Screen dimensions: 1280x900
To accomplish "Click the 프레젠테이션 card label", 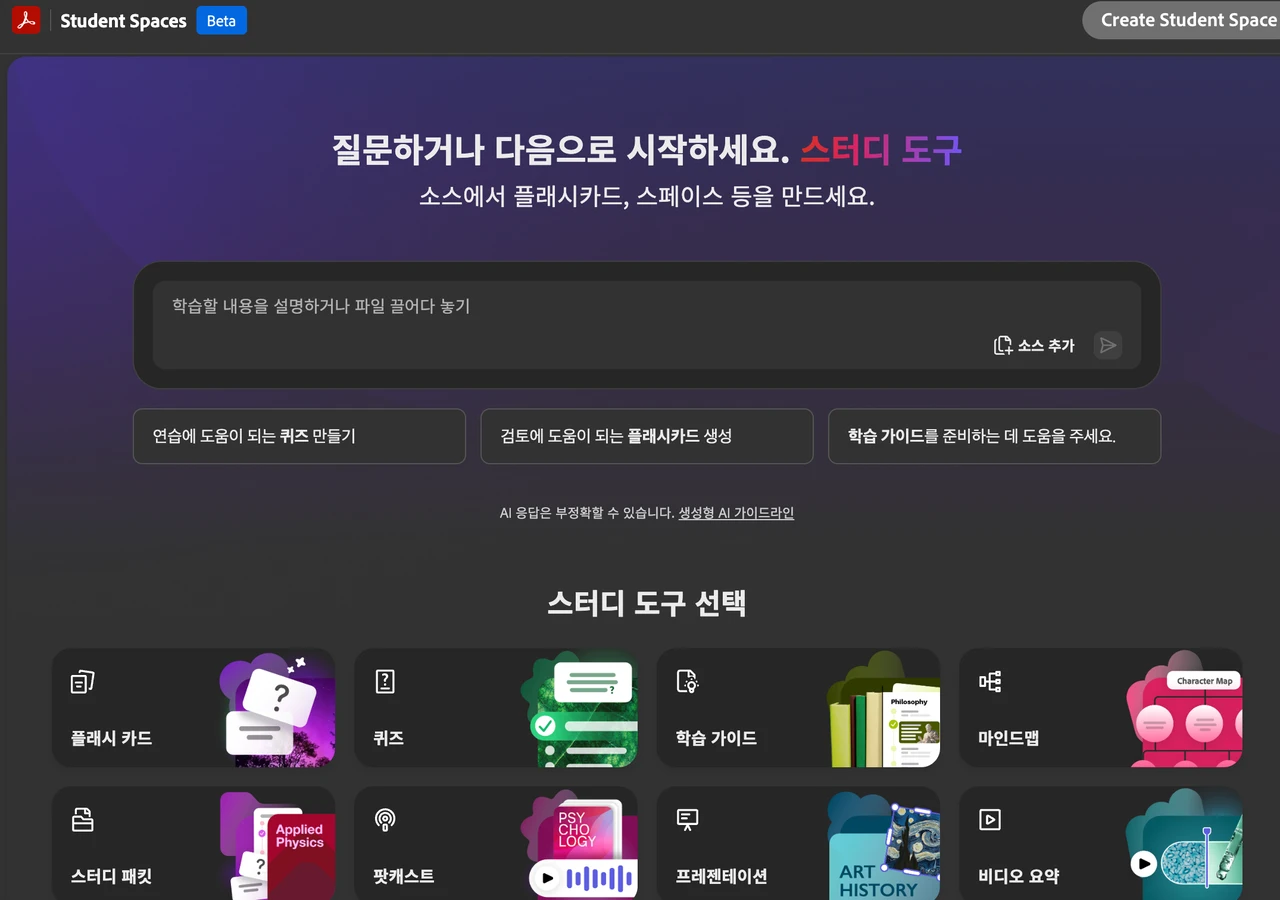I will [721, 876].
